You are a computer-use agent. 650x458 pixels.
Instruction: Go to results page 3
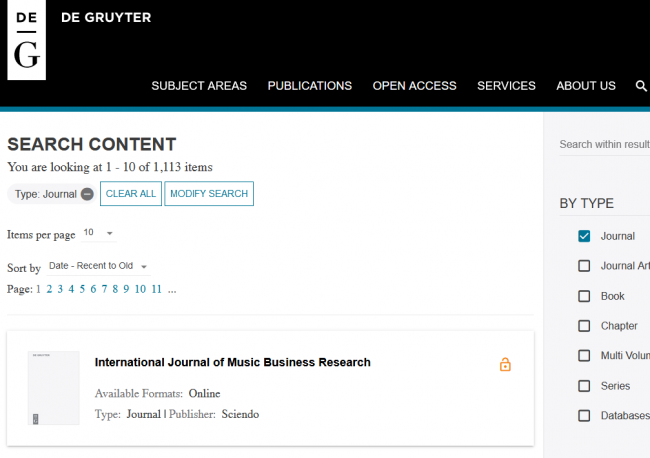[x=60, y=289]
